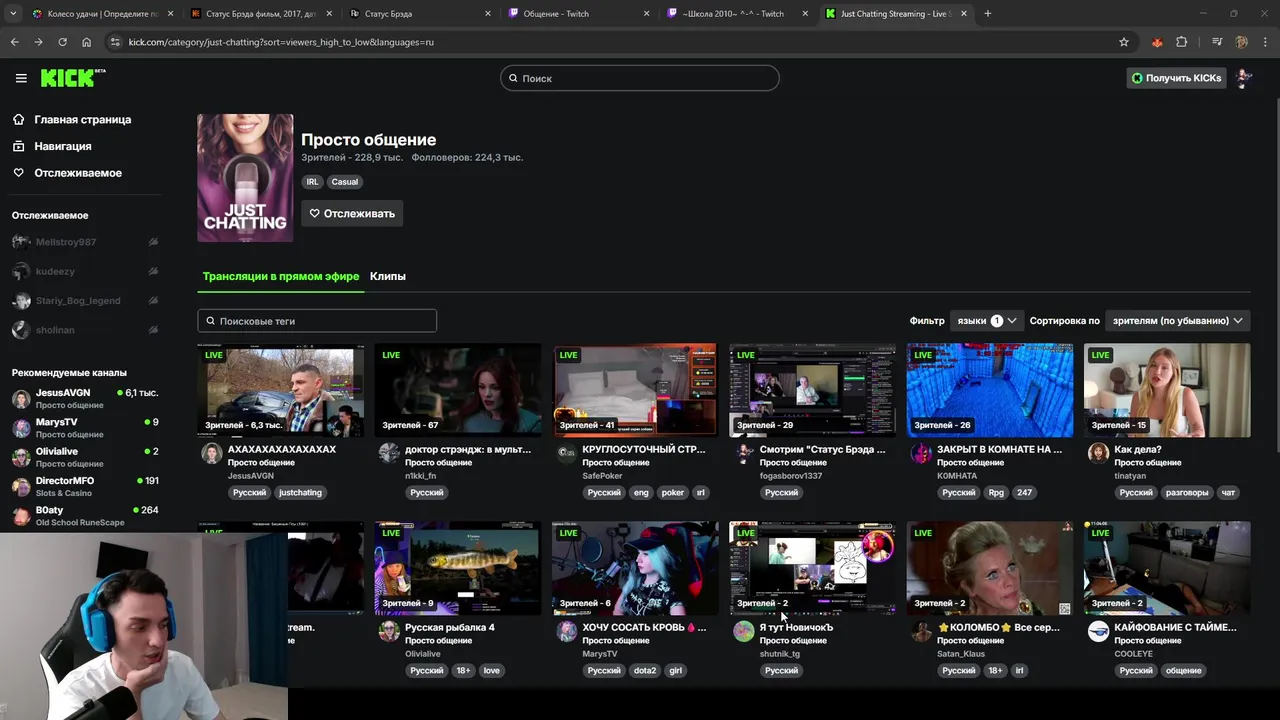
Task: Select Трансляции в прямом эфире tab
Action: click(x=281, y=276)
